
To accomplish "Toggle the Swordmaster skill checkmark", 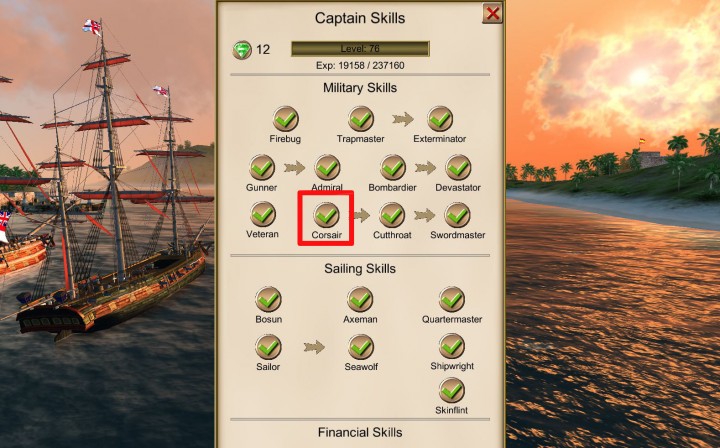I will [457, 215].
